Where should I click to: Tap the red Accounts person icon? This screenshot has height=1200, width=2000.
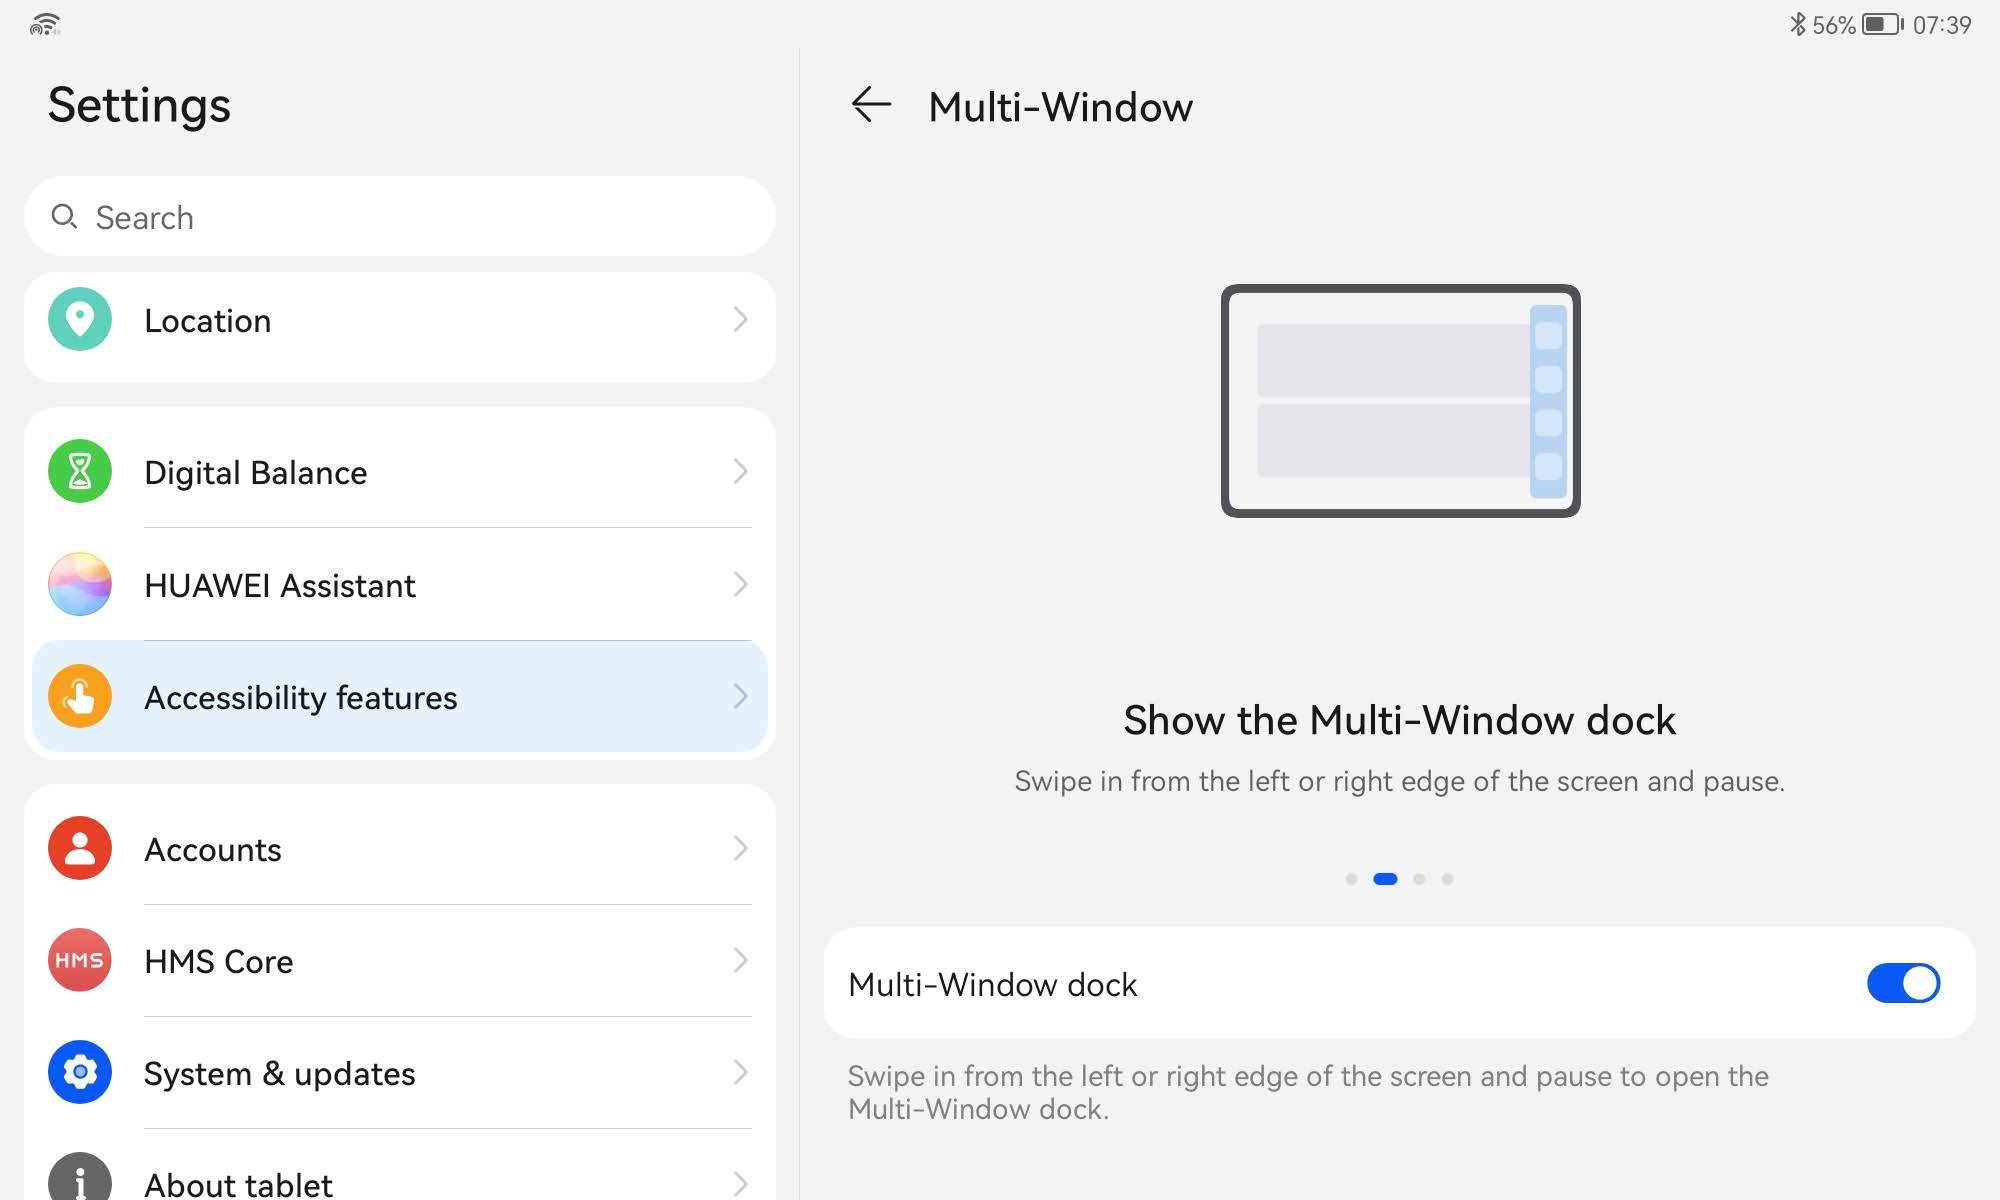[x=80, y=848]
